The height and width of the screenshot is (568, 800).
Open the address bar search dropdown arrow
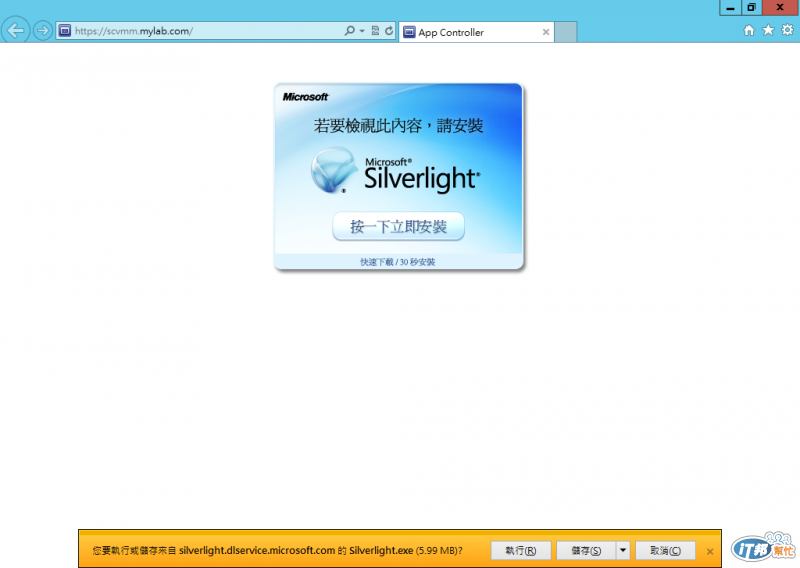tap(362, 31)
